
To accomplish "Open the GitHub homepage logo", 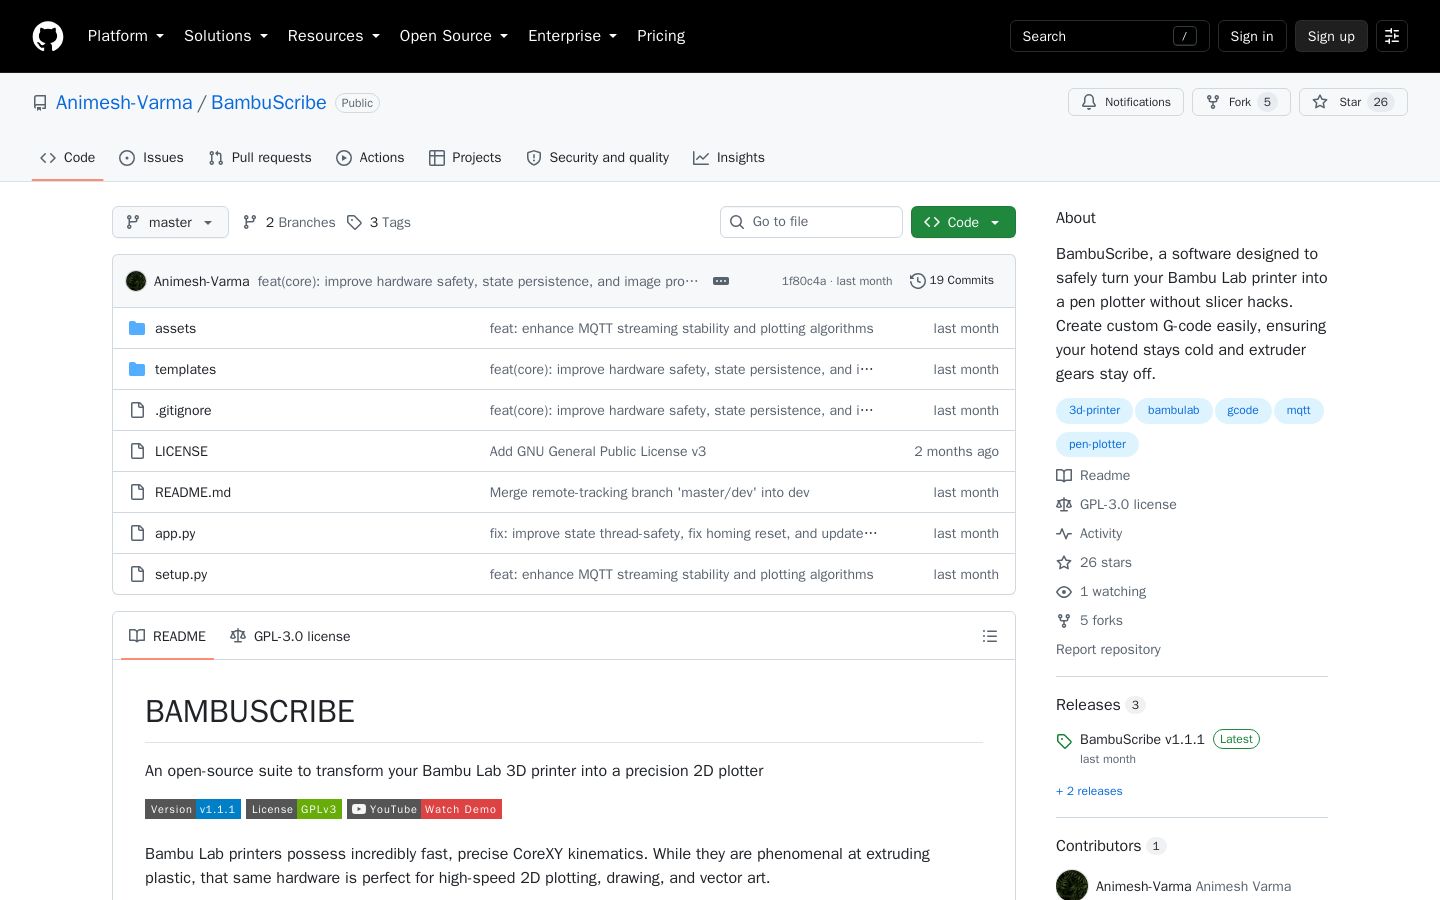I will [48, 36].
